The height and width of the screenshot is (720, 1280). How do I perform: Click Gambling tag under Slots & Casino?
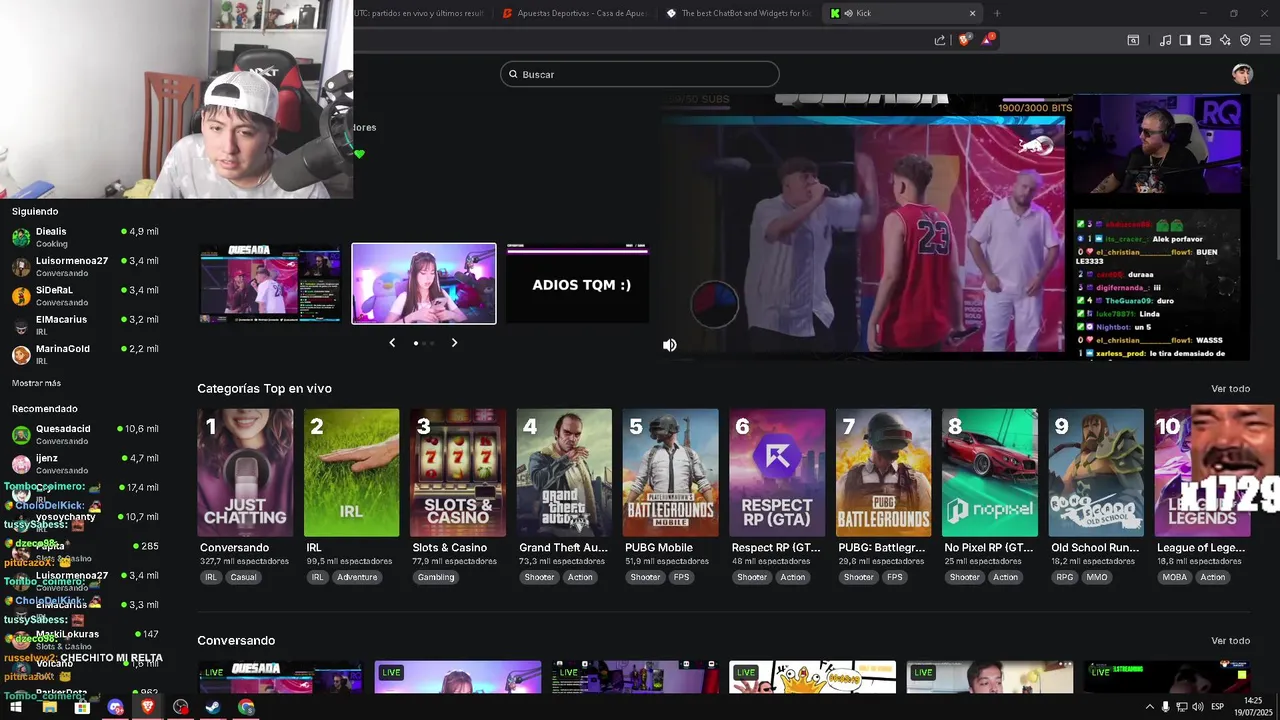(x=436, y=577)
